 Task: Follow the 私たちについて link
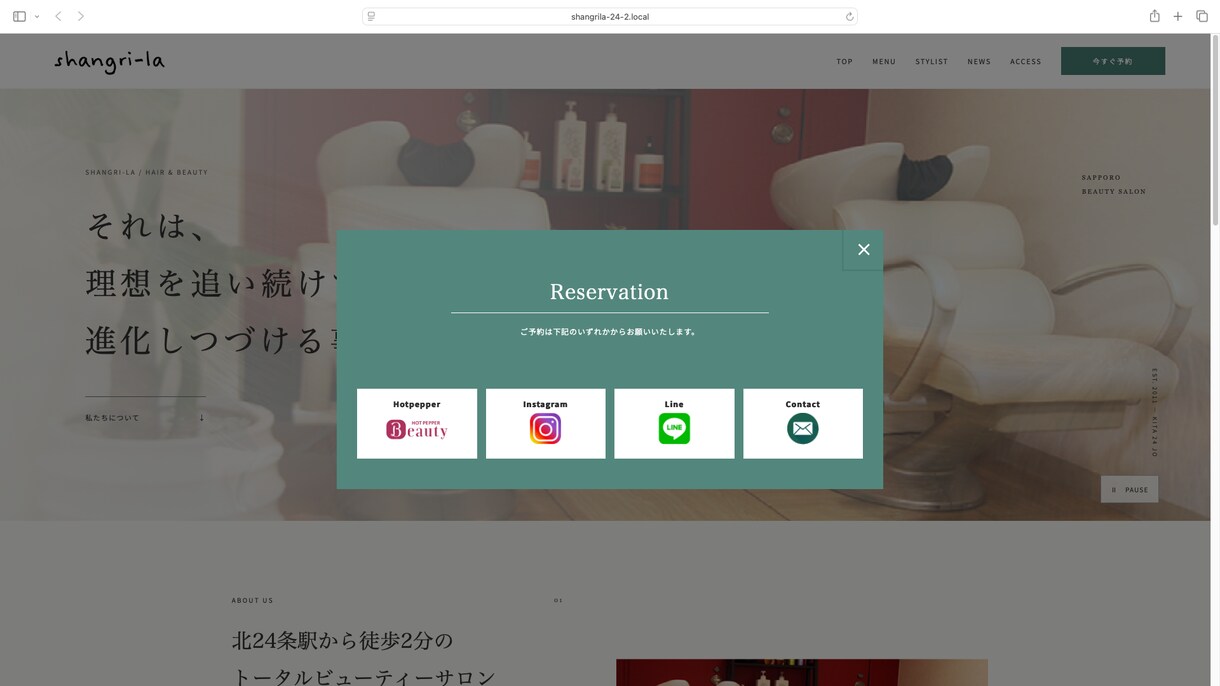[x=145, y=417]
